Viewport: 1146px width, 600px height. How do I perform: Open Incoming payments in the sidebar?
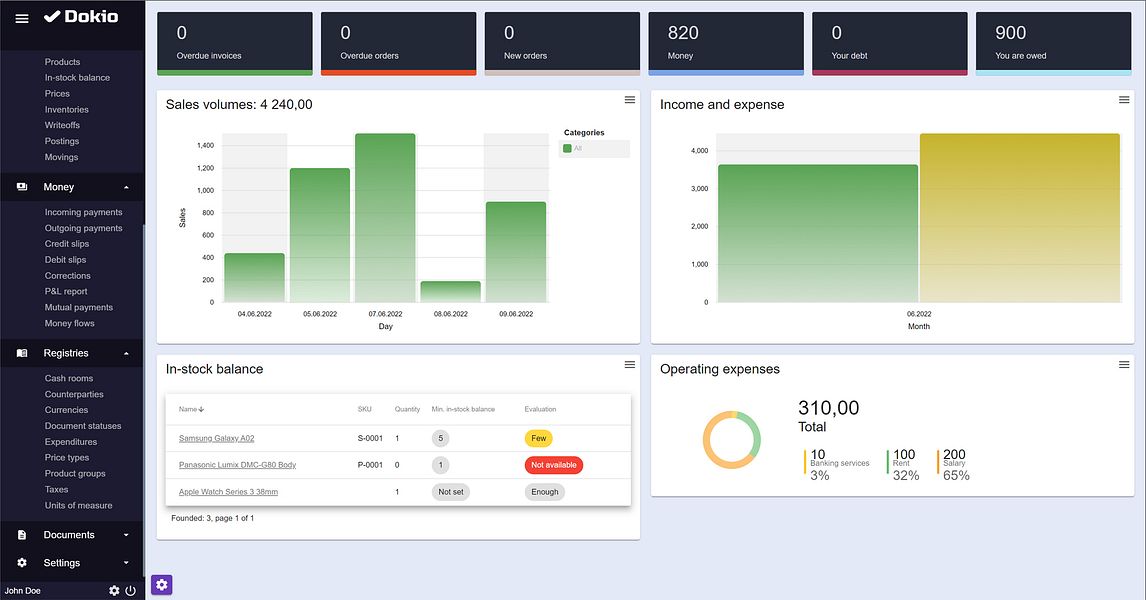point(83,212)
